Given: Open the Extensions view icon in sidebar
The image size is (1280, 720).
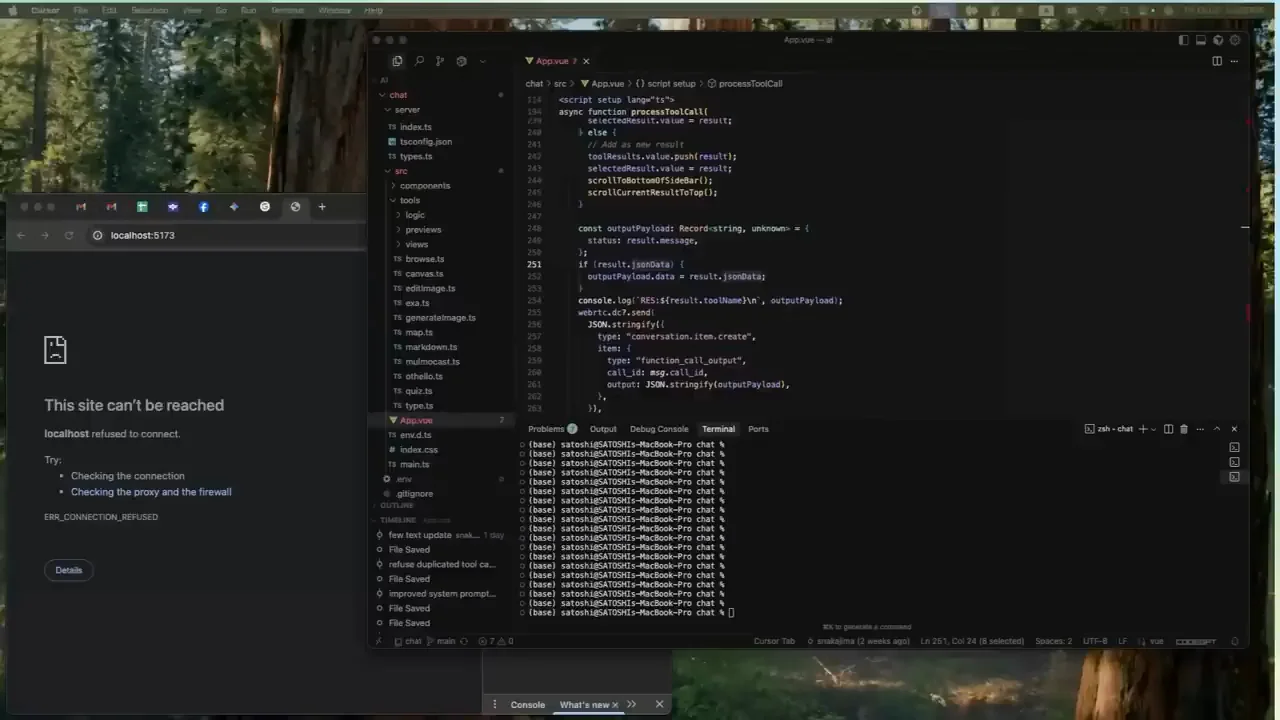Looking at the screenshot, I should click(x=461, y=61).
